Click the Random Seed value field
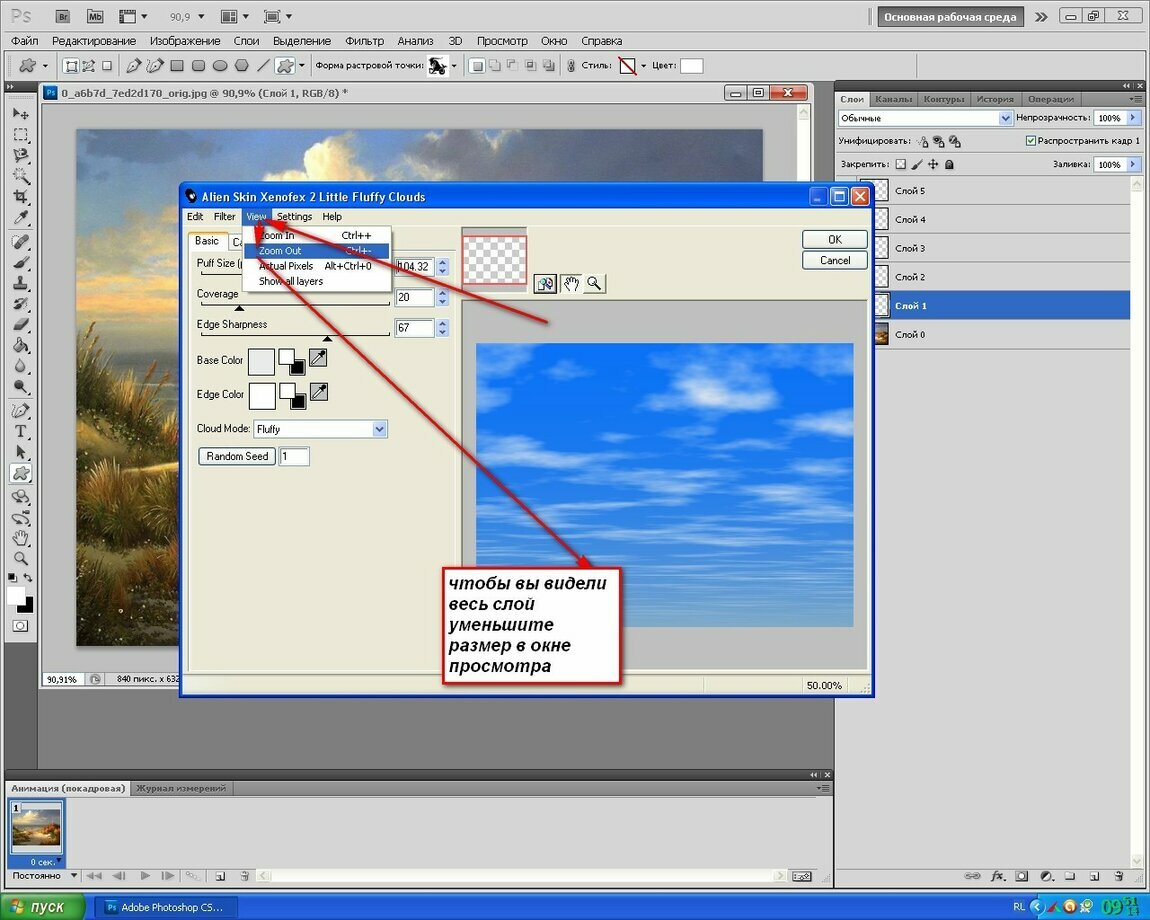 pyautogui.click(x=293, y=456)
